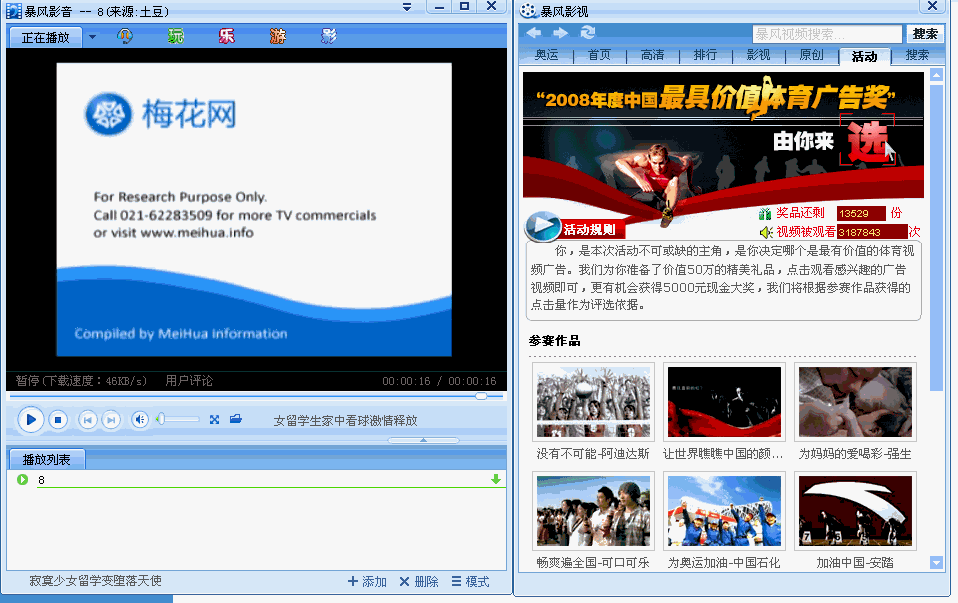Click the seek bar handle near the end
The width and height of the screenshot is (958, 603).
[481, 396]
